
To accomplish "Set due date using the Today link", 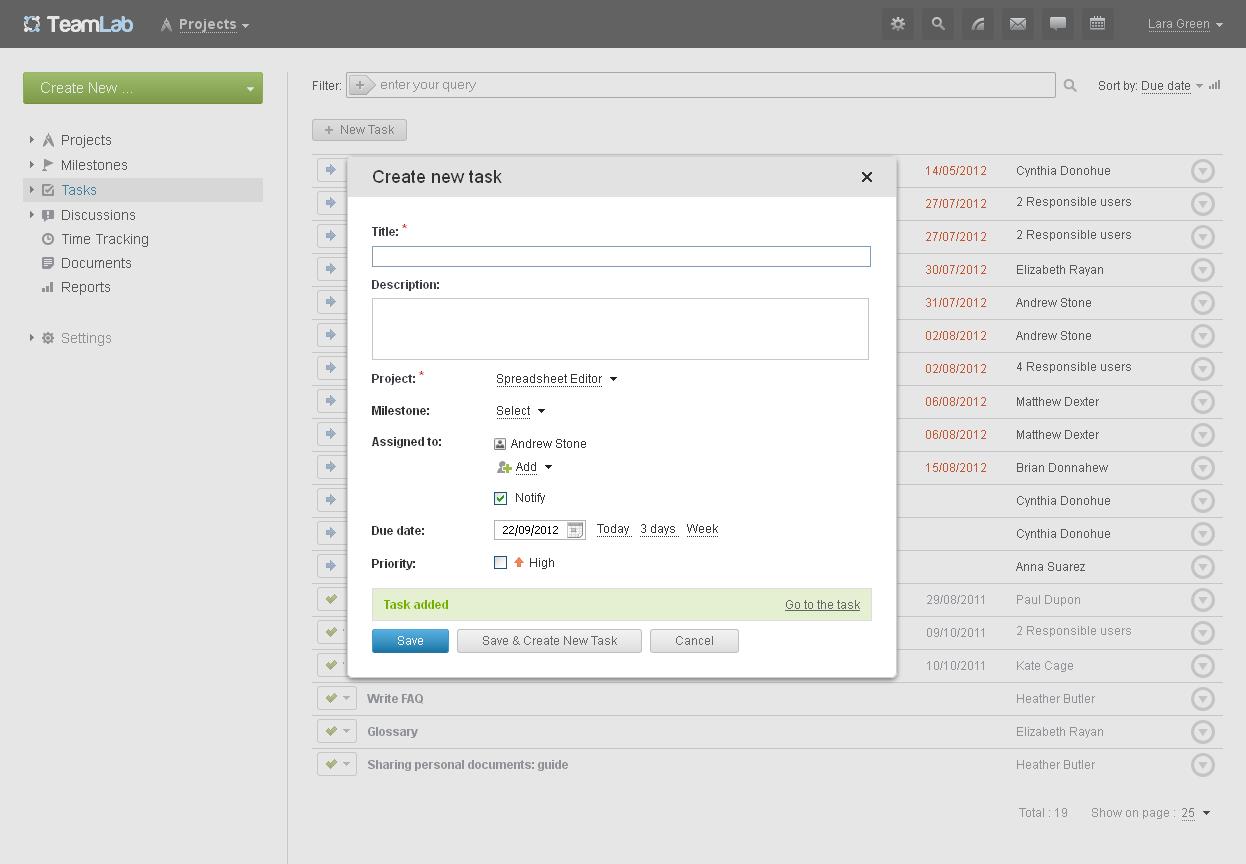I will pos(613,529).
